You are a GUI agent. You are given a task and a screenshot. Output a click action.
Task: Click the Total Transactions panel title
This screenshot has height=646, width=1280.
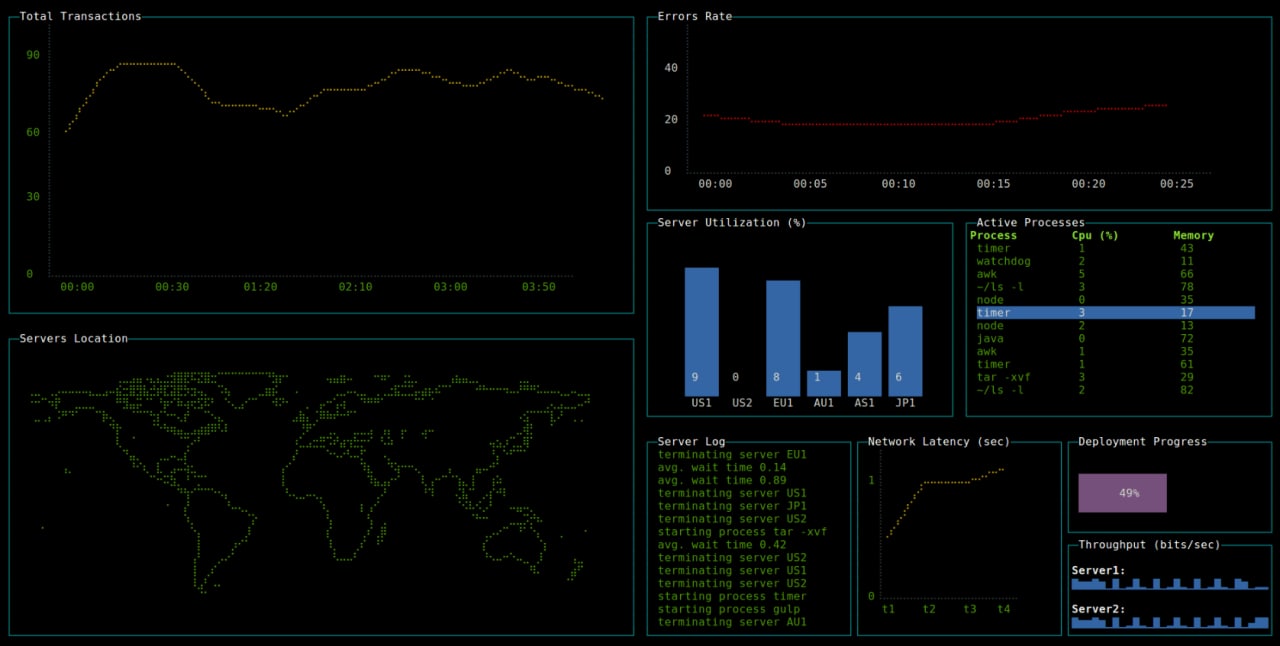point(80,16)
